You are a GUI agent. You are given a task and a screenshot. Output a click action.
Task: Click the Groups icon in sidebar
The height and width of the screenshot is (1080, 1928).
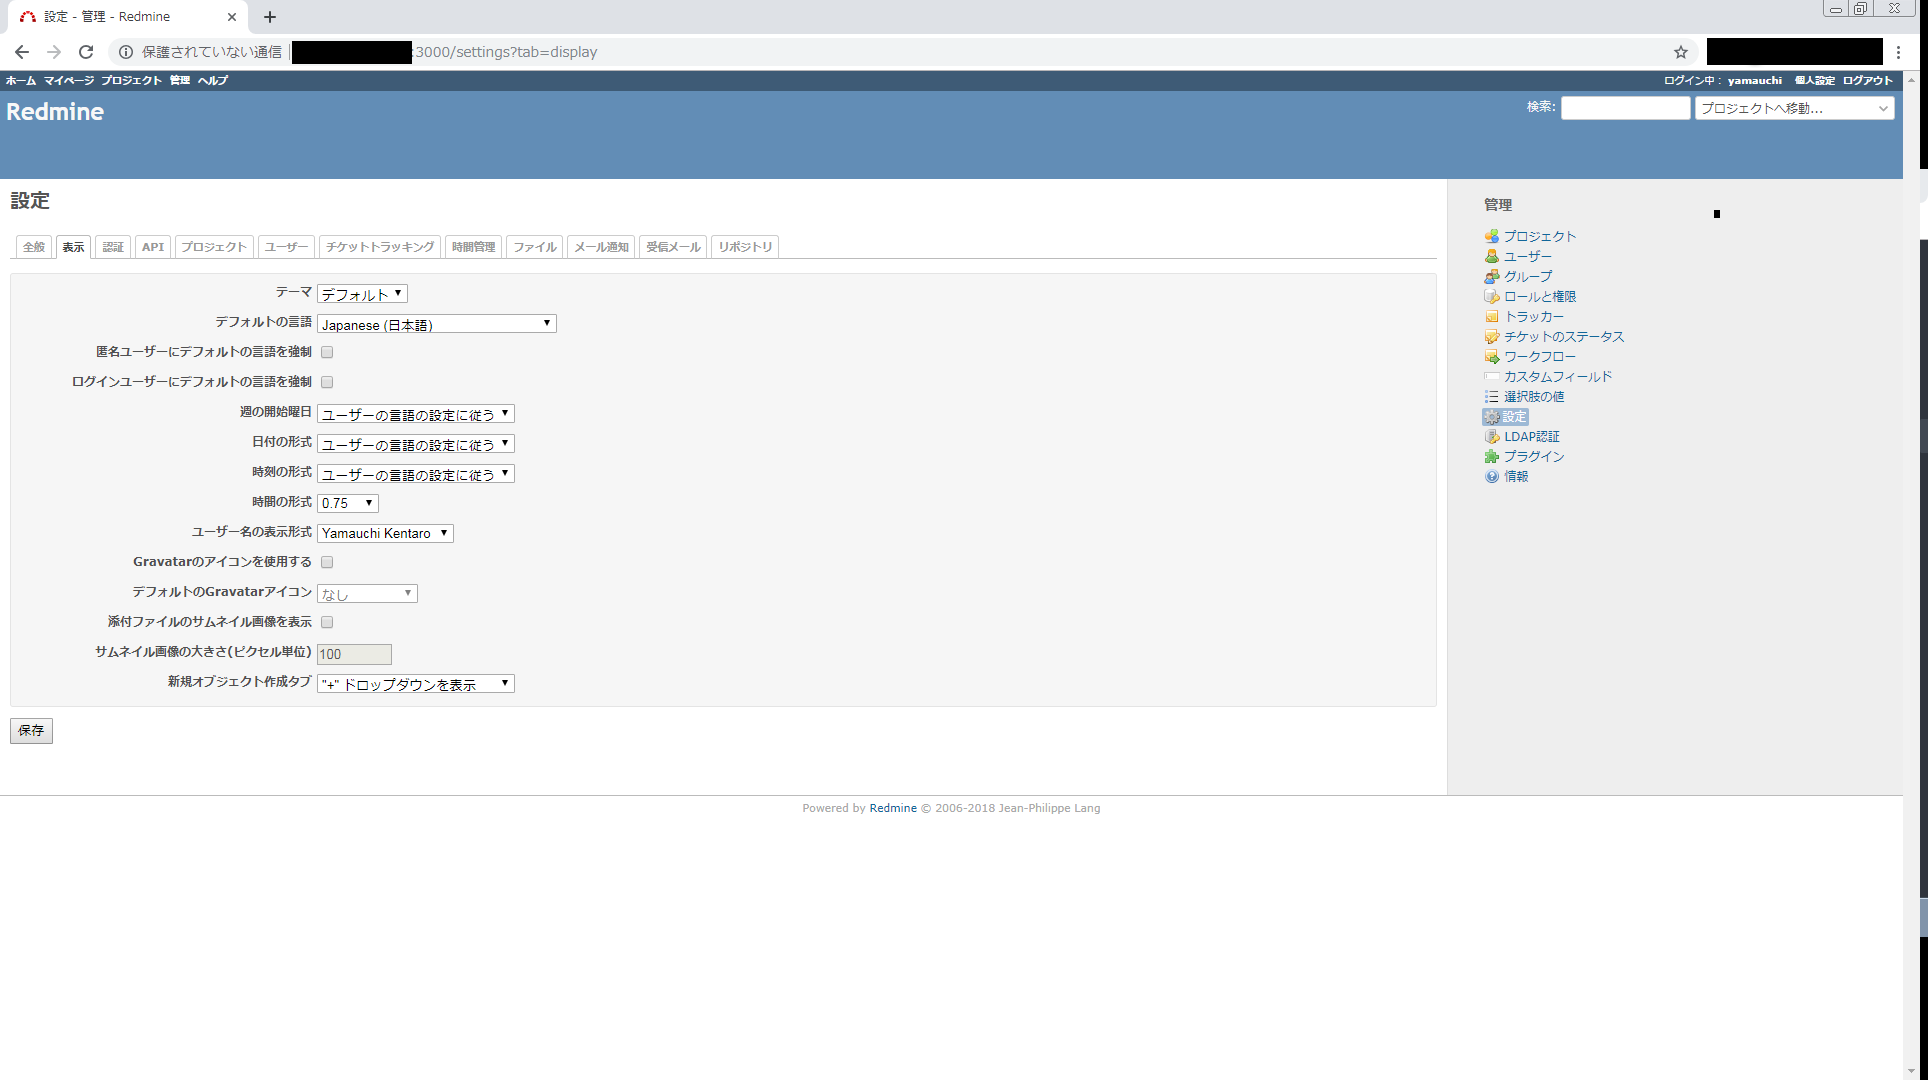[x=1491, y=276]
